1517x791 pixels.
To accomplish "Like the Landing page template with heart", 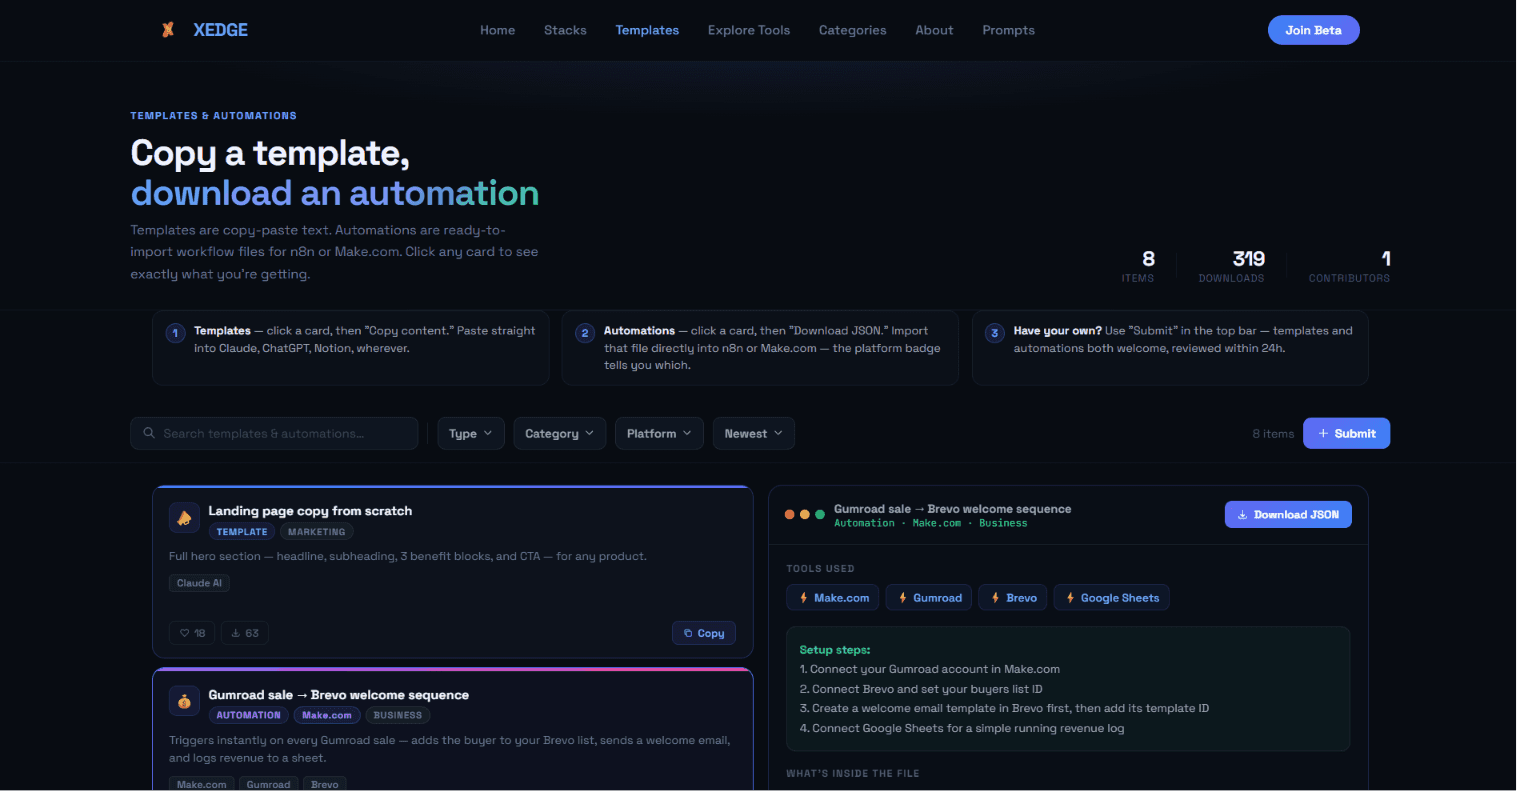I will click(192, 633).
